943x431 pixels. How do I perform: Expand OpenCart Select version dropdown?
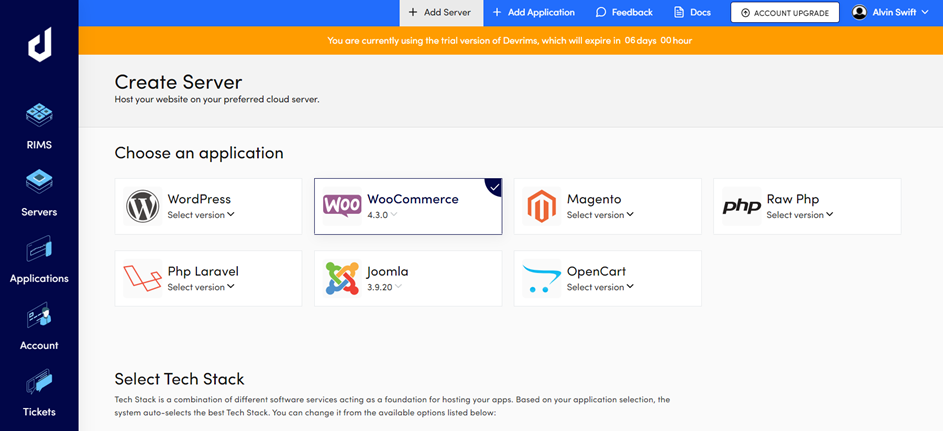pos(600,287)
